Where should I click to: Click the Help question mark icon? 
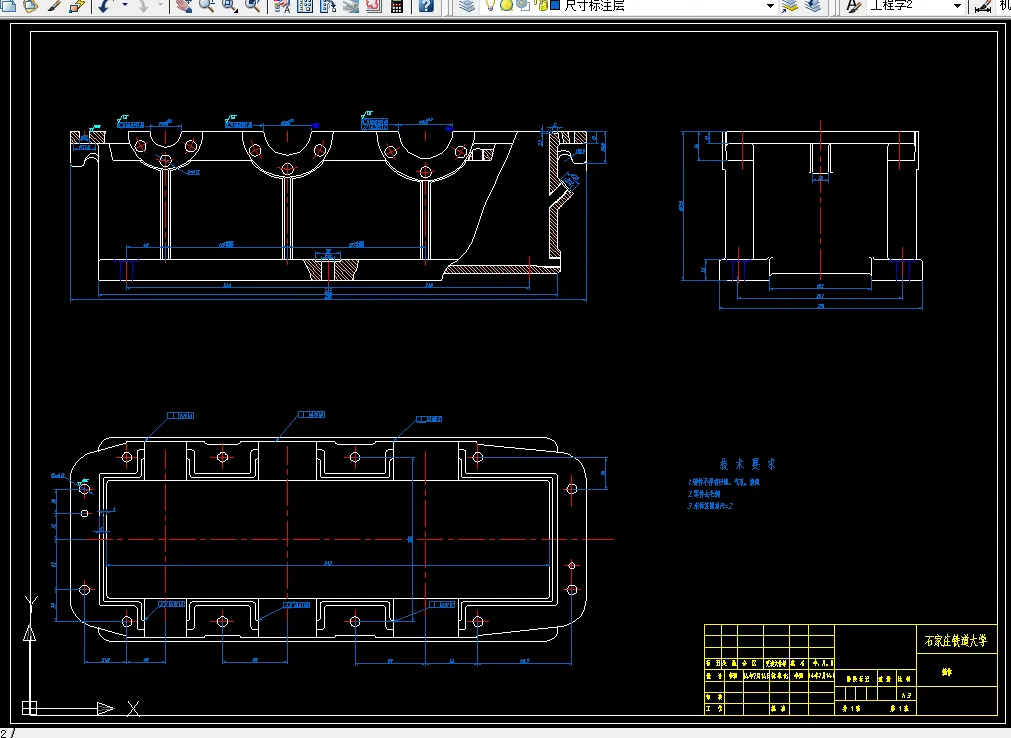(x=426, y=6)
